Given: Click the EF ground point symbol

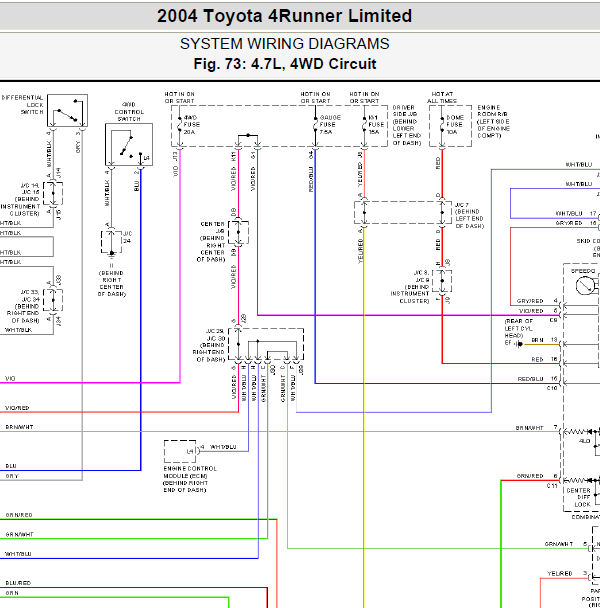Looking at the screenshot, I should [x=519, y=344].
